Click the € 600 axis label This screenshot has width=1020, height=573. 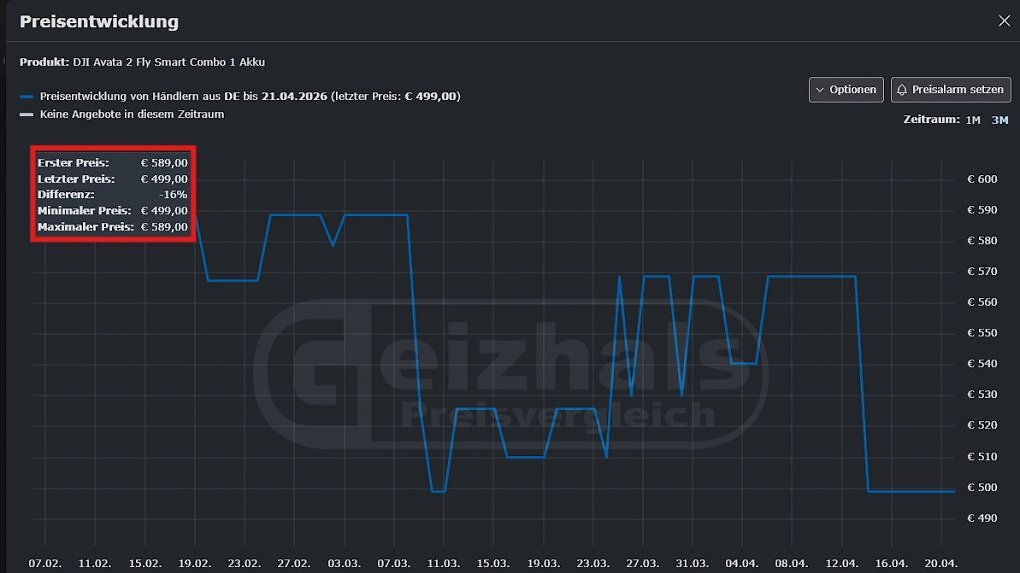pos(982,179)
